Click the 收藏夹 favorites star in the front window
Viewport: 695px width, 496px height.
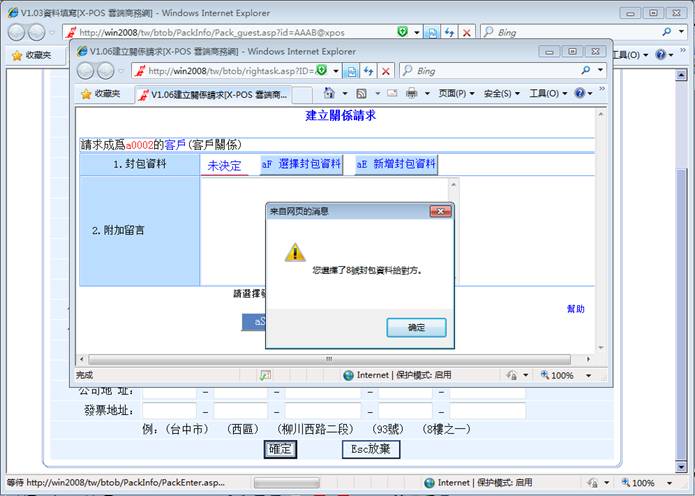100,93
